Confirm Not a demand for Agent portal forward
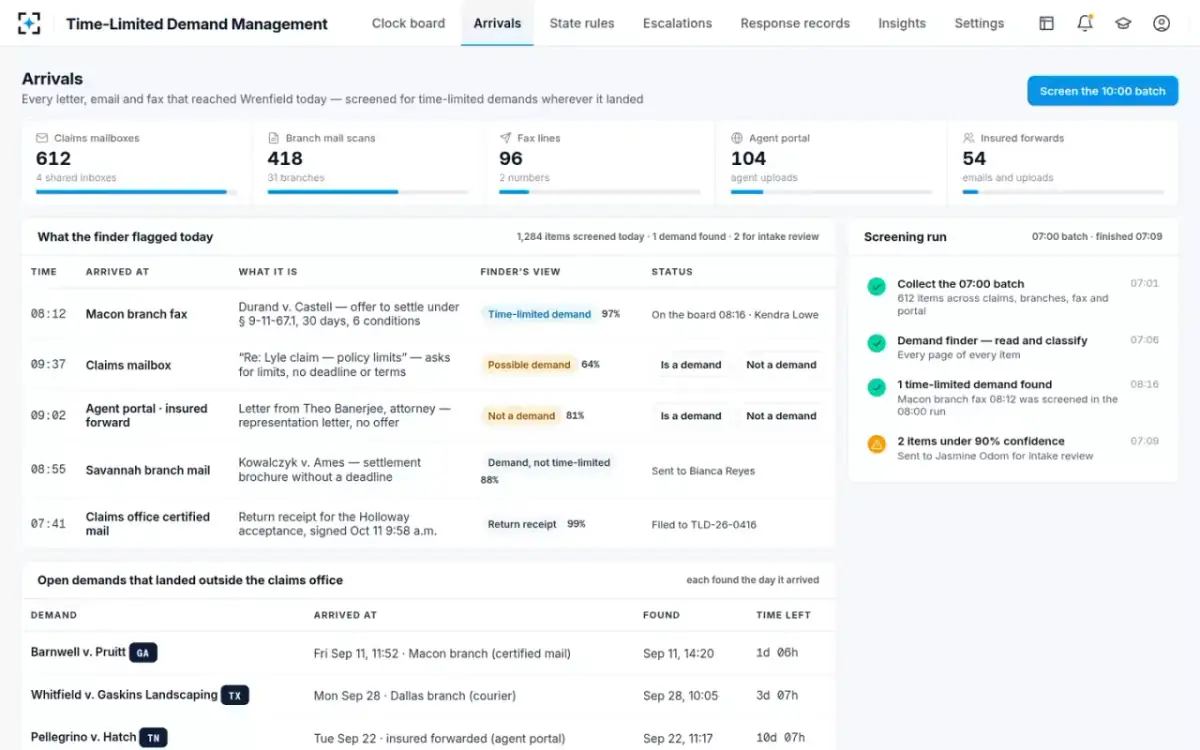The height and width of the screenshot is (750, 1200). click(781, 416)
